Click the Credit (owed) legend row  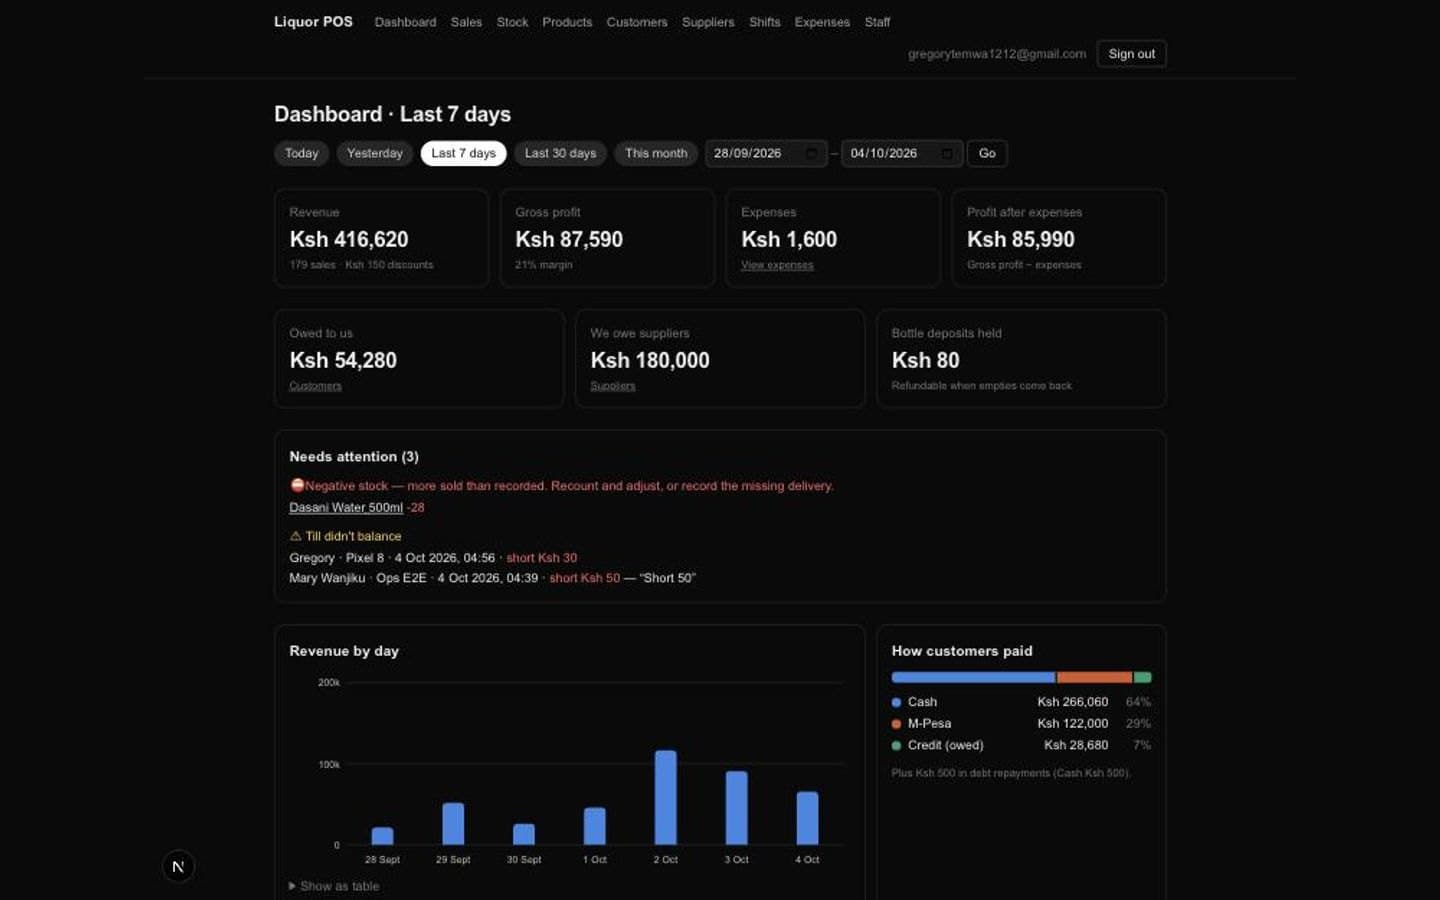[x=1021, y=745]
